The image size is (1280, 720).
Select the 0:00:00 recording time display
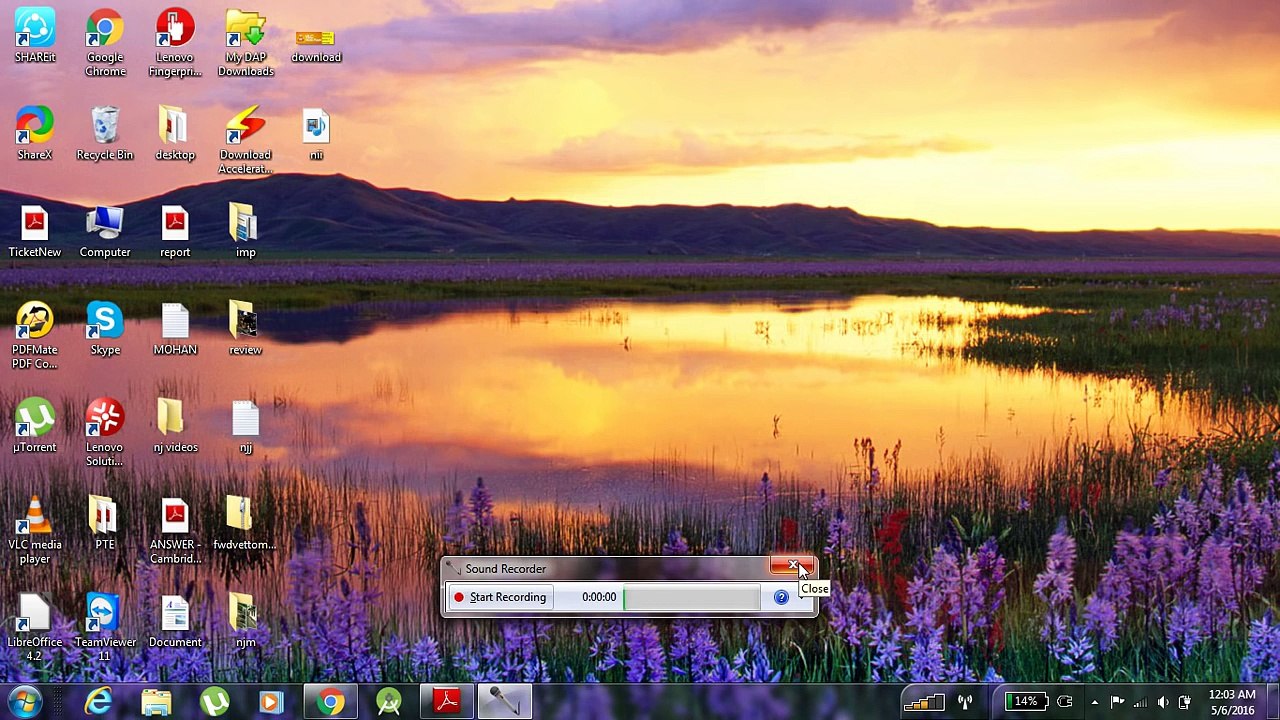pyautogui.click(x=599, y=597)
